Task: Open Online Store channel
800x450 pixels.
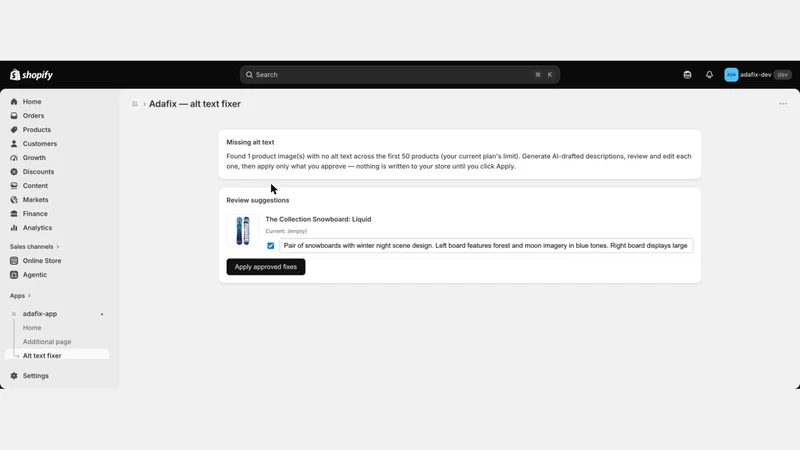Action: (x=42, y=261)
